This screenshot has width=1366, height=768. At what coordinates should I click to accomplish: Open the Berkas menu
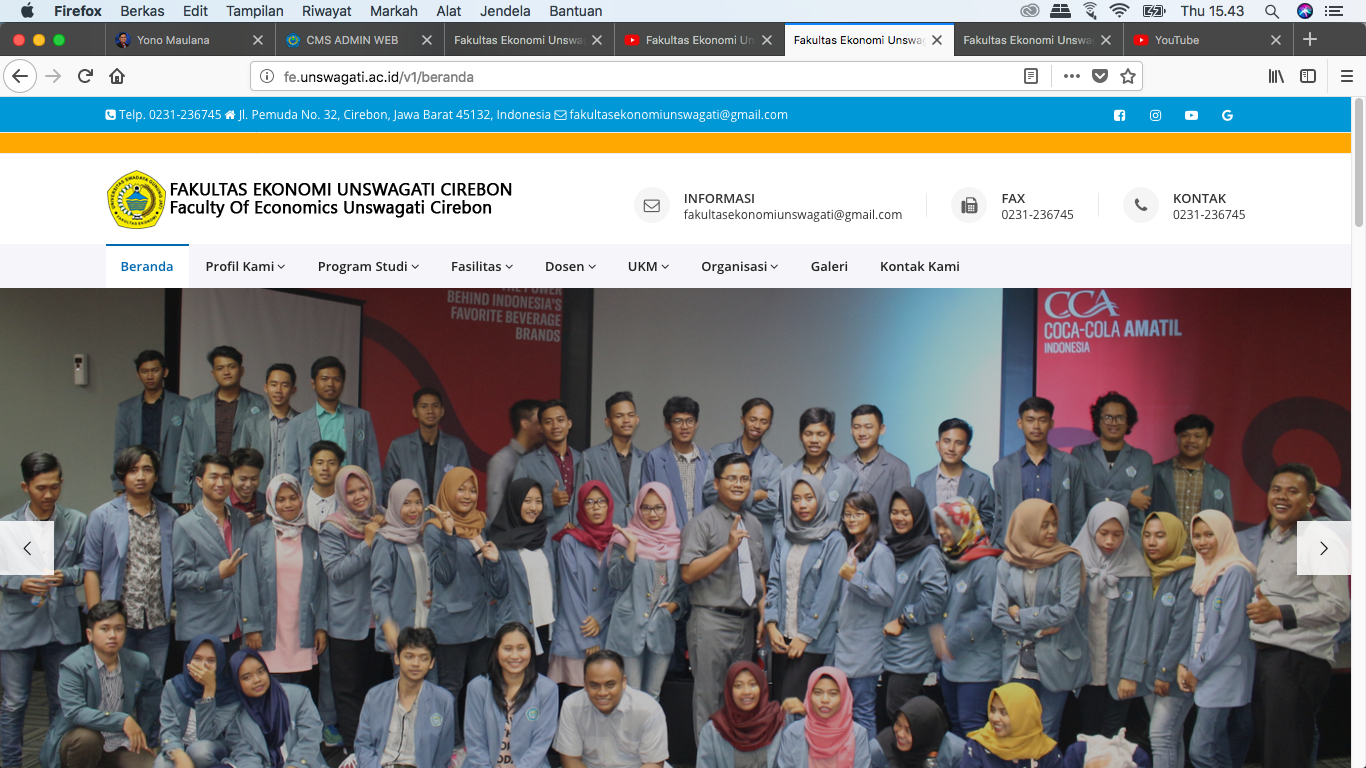[142, 11]
